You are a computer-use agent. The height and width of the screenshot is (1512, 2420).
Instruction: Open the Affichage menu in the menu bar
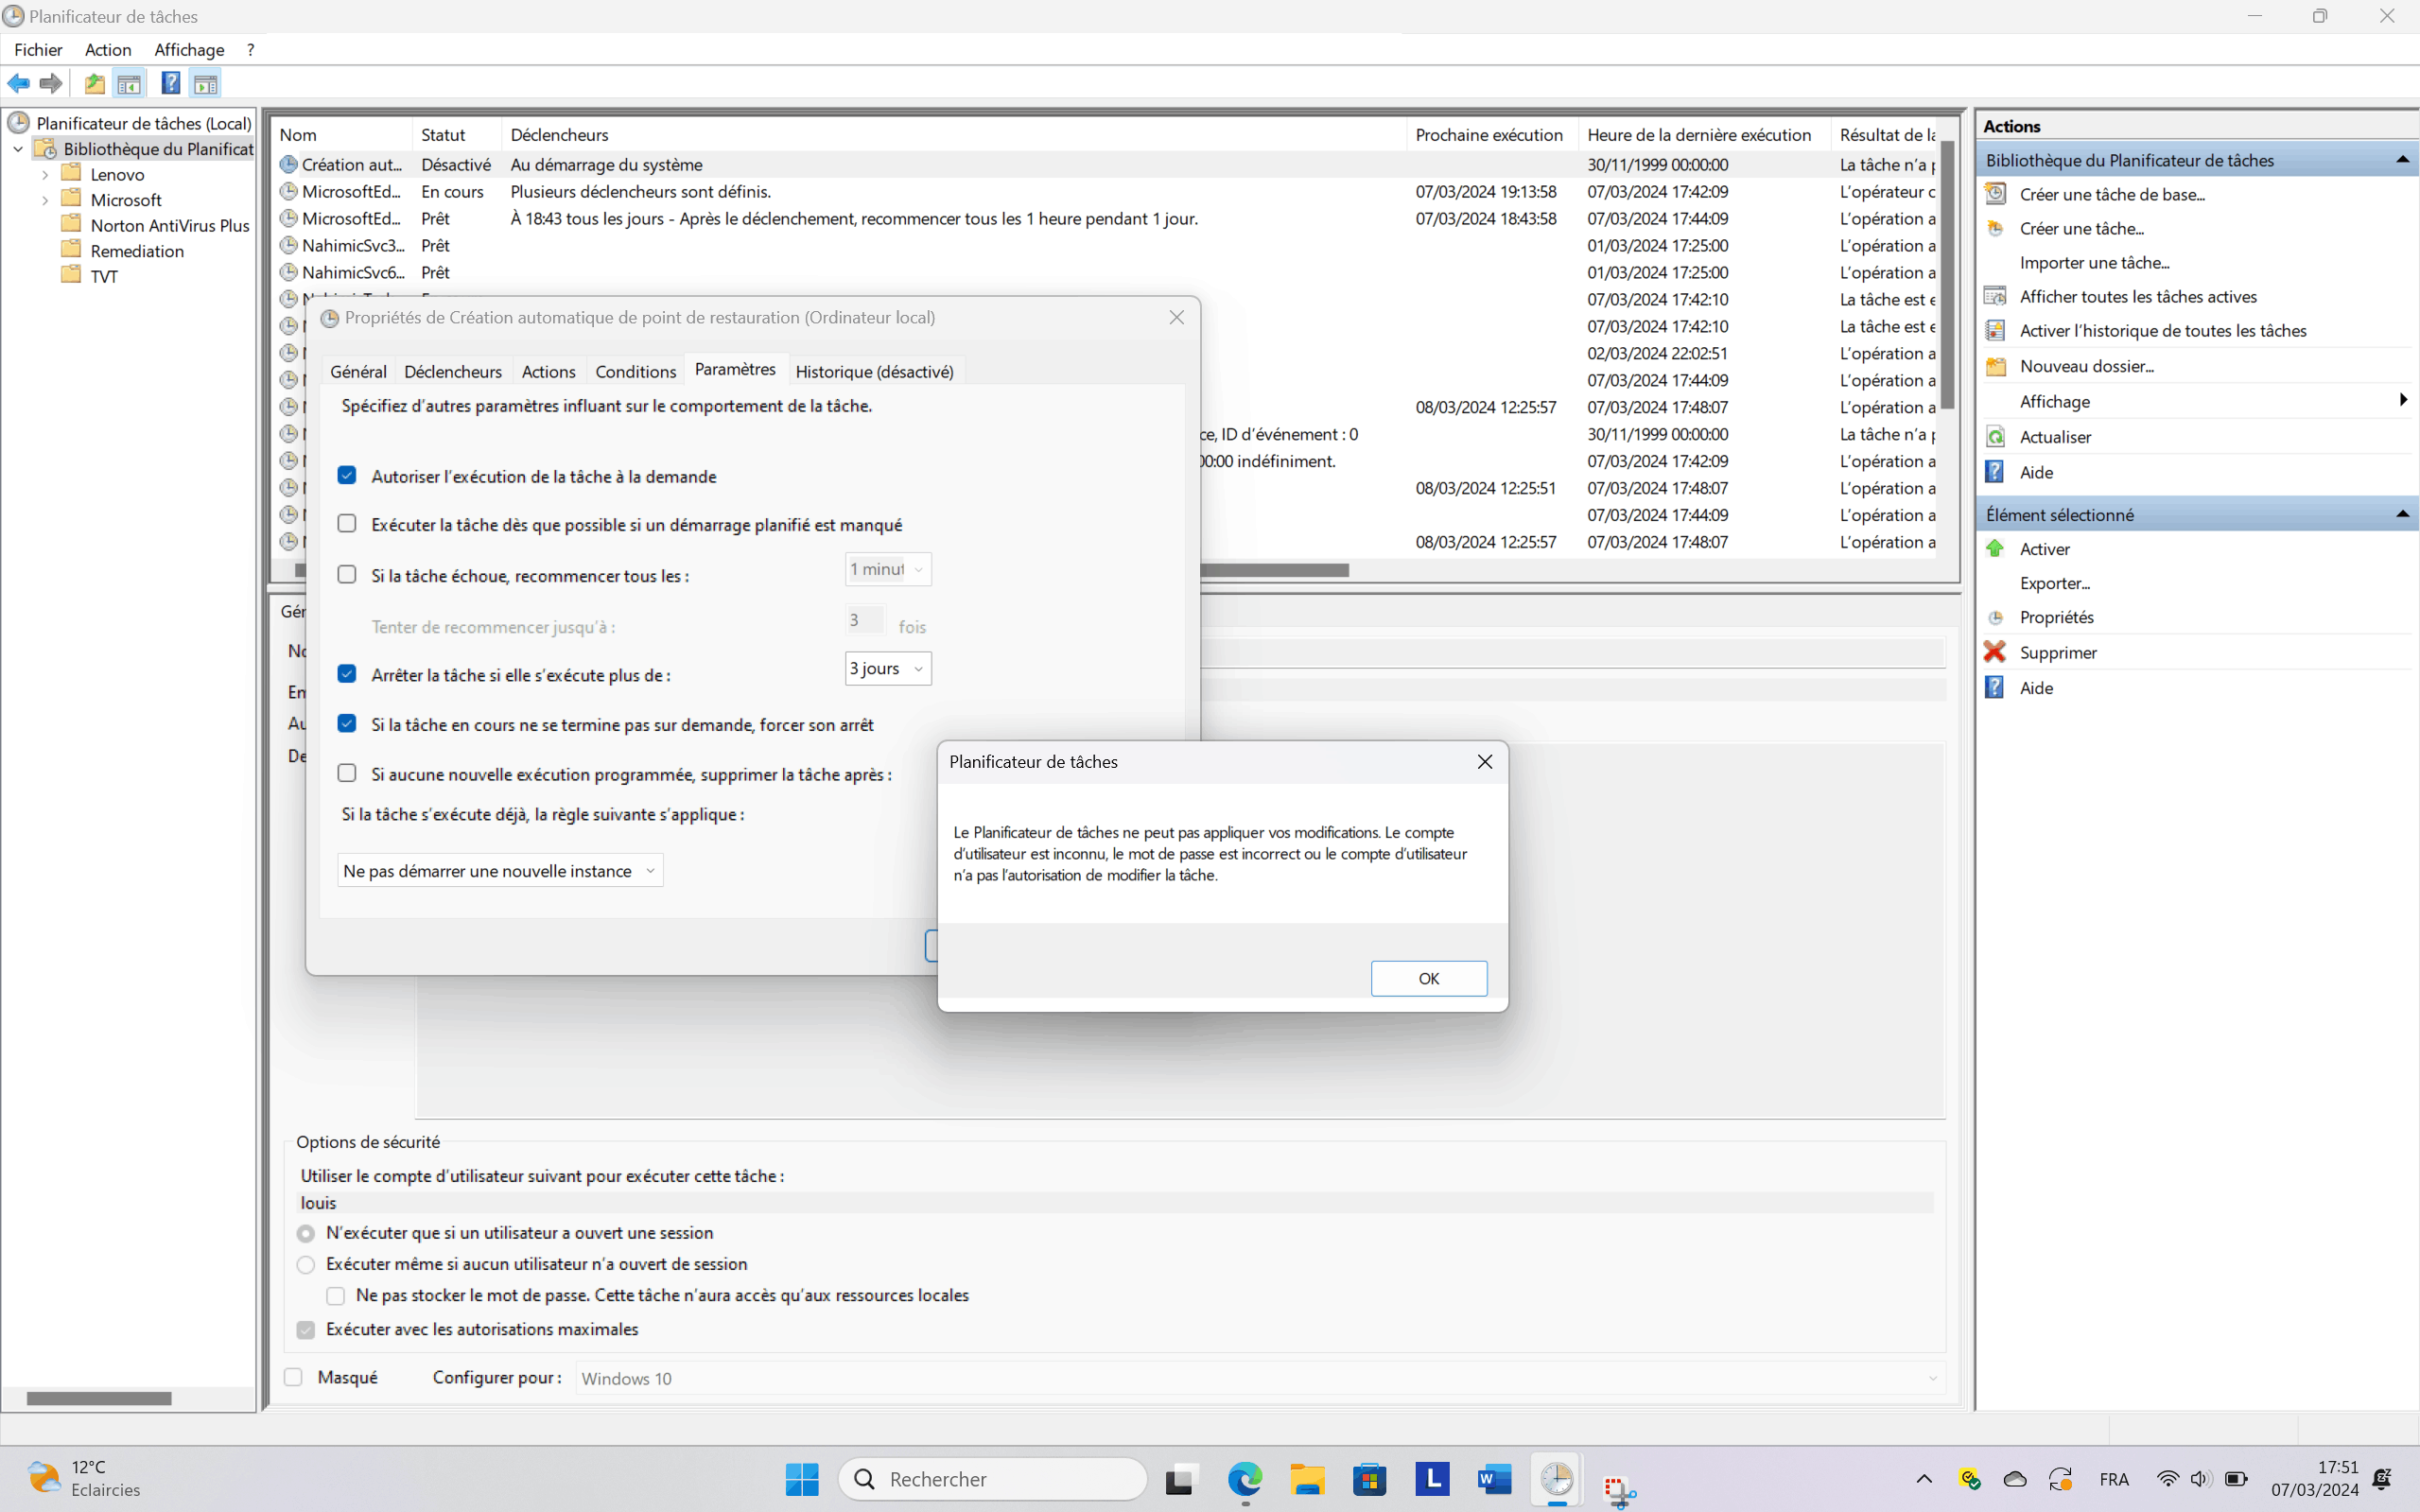pyautogui.click(x=189, y=49)
